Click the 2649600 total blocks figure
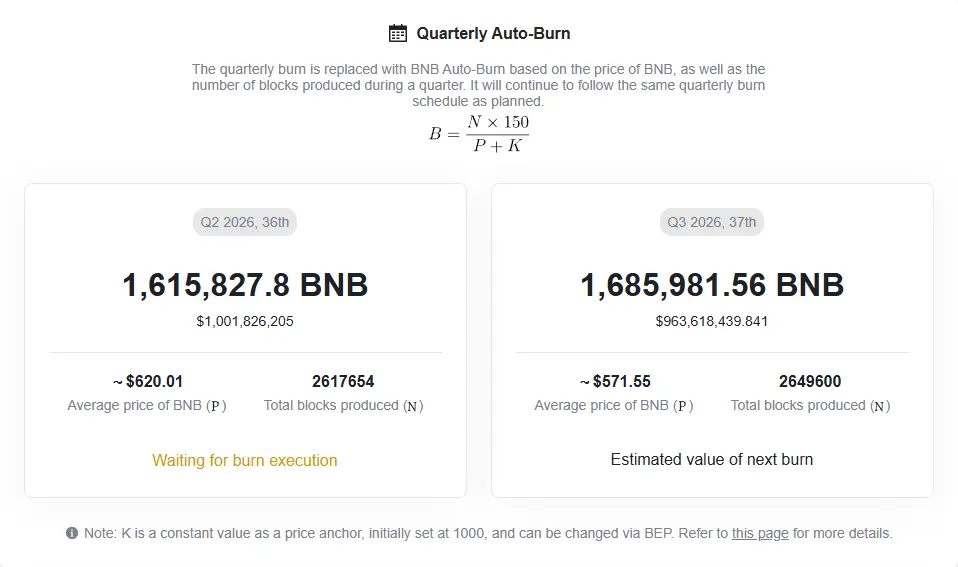Screen dimensions: 958x567 [x=810, y=381]
